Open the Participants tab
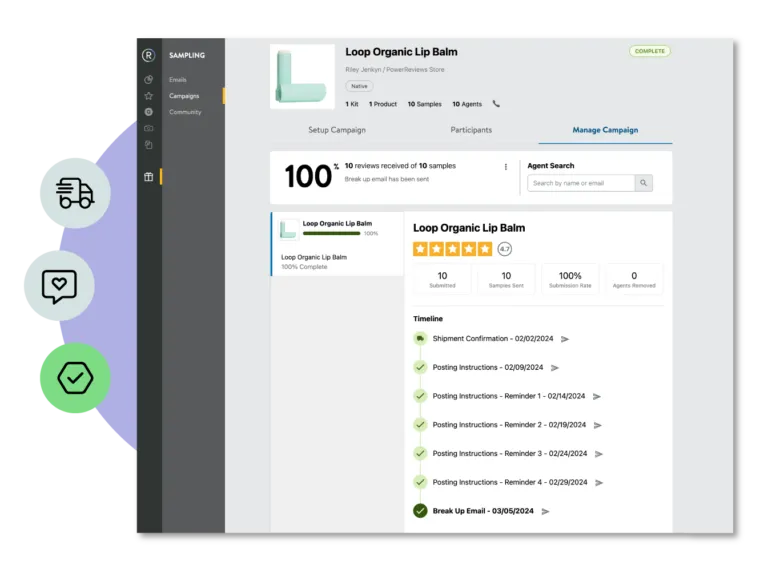Screen dimensions: 768x573 tap(471, 130)
